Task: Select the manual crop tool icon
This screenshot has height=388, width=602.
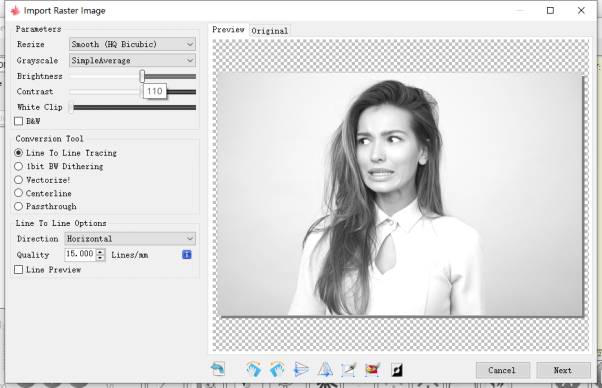Action: 349,370
